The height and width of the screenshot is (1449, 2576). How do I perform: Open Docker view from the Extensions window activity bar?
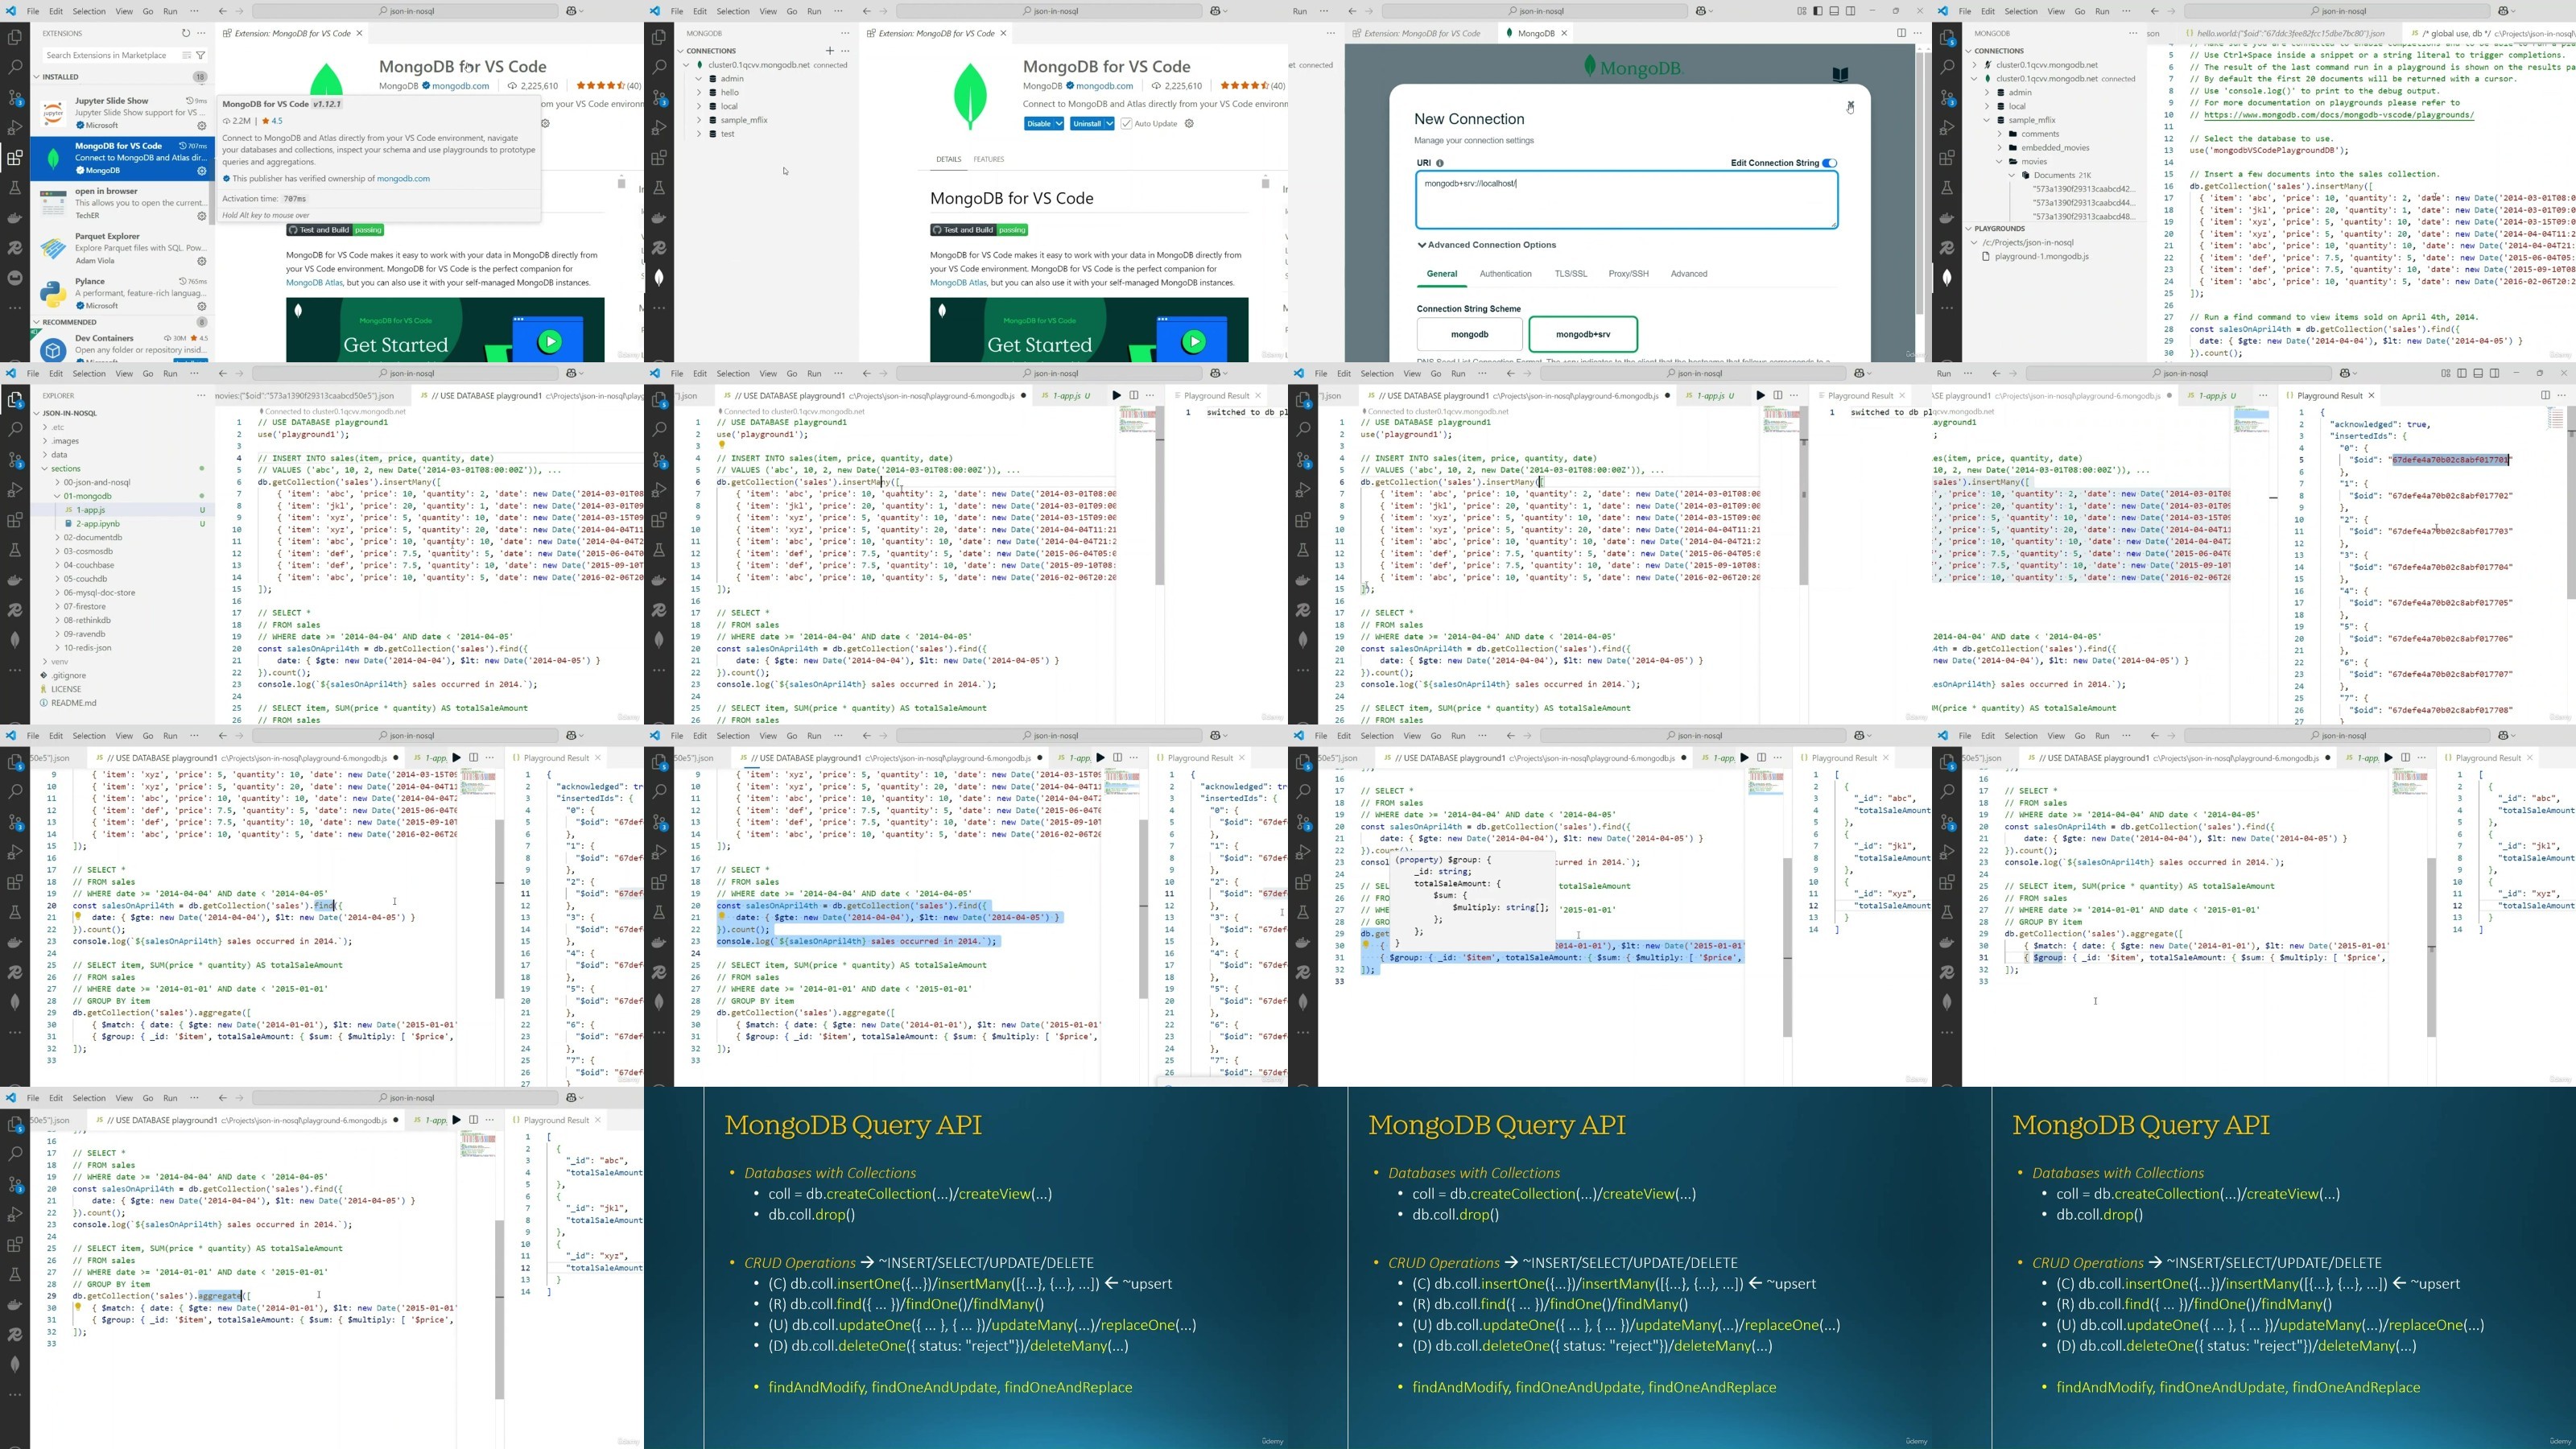[x=15, y=217]
